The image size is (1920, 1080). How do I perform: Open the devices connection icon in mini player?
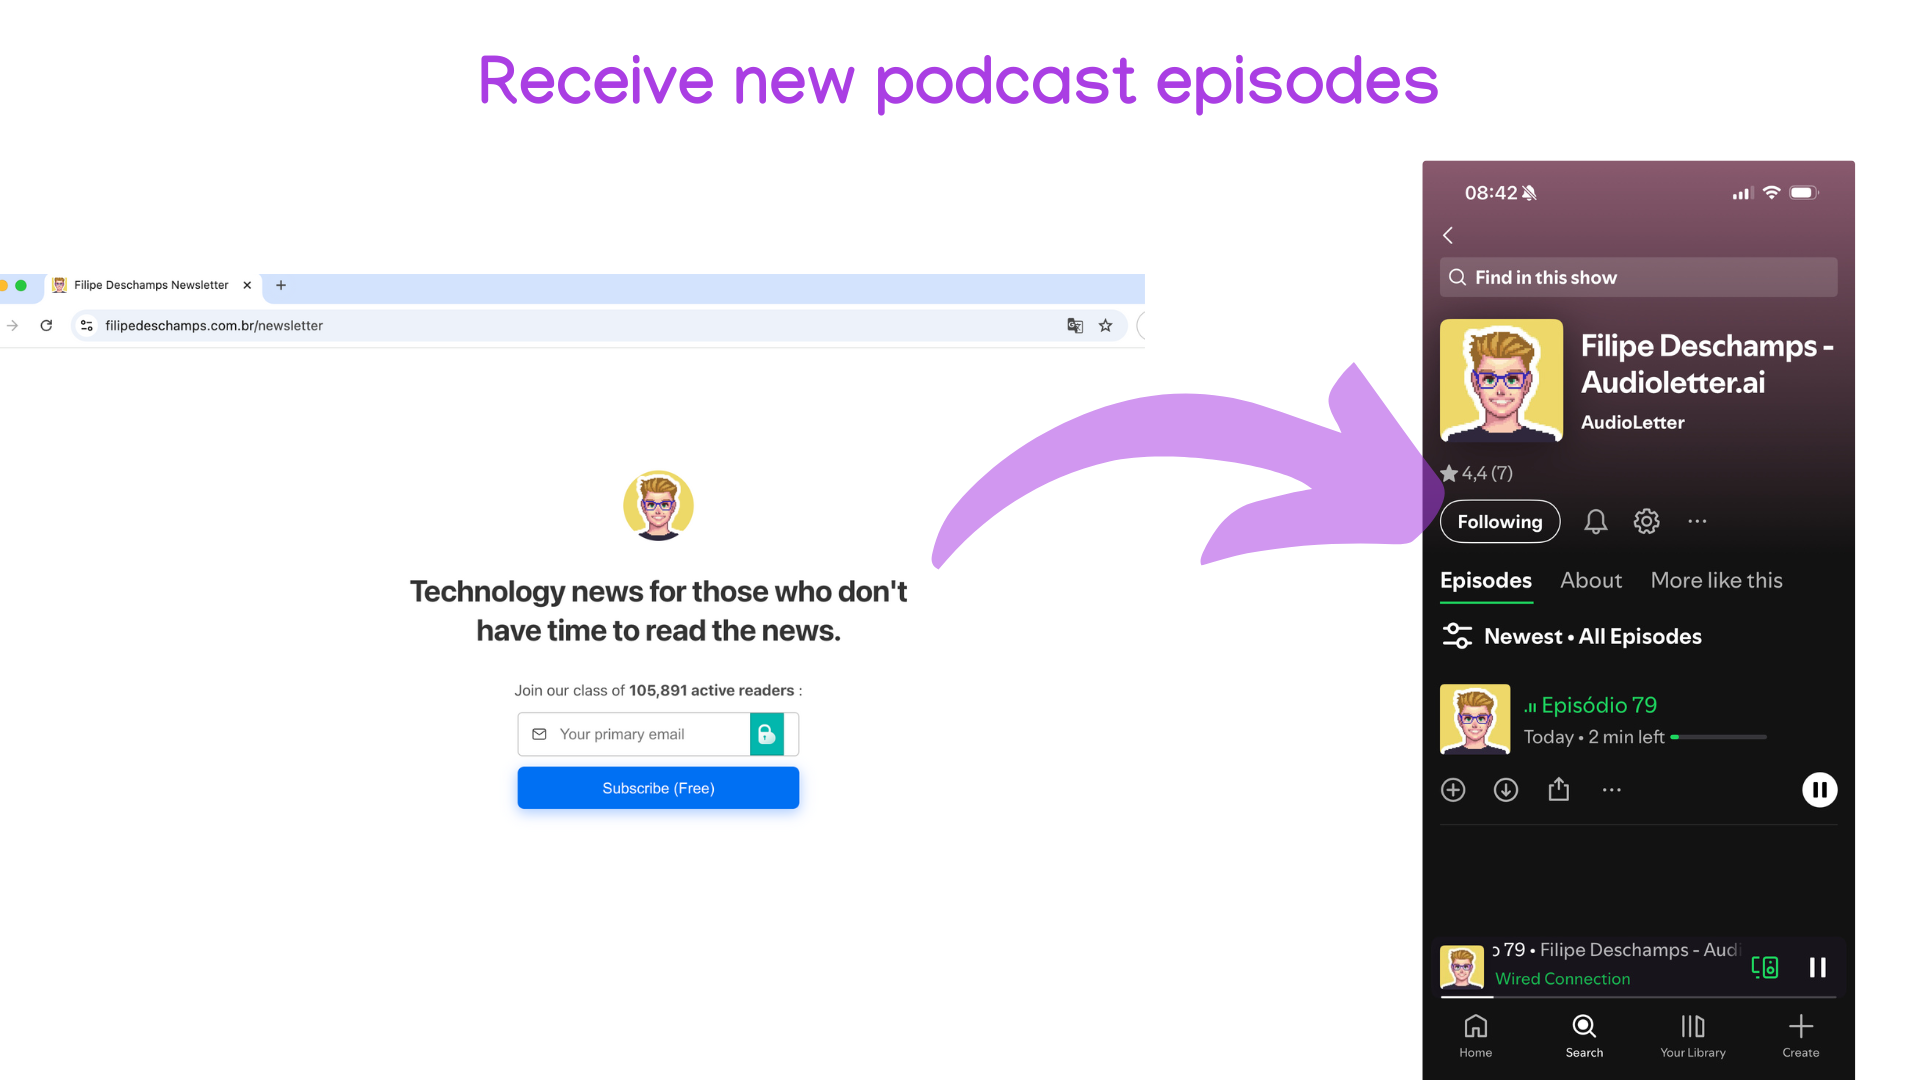1764,967
